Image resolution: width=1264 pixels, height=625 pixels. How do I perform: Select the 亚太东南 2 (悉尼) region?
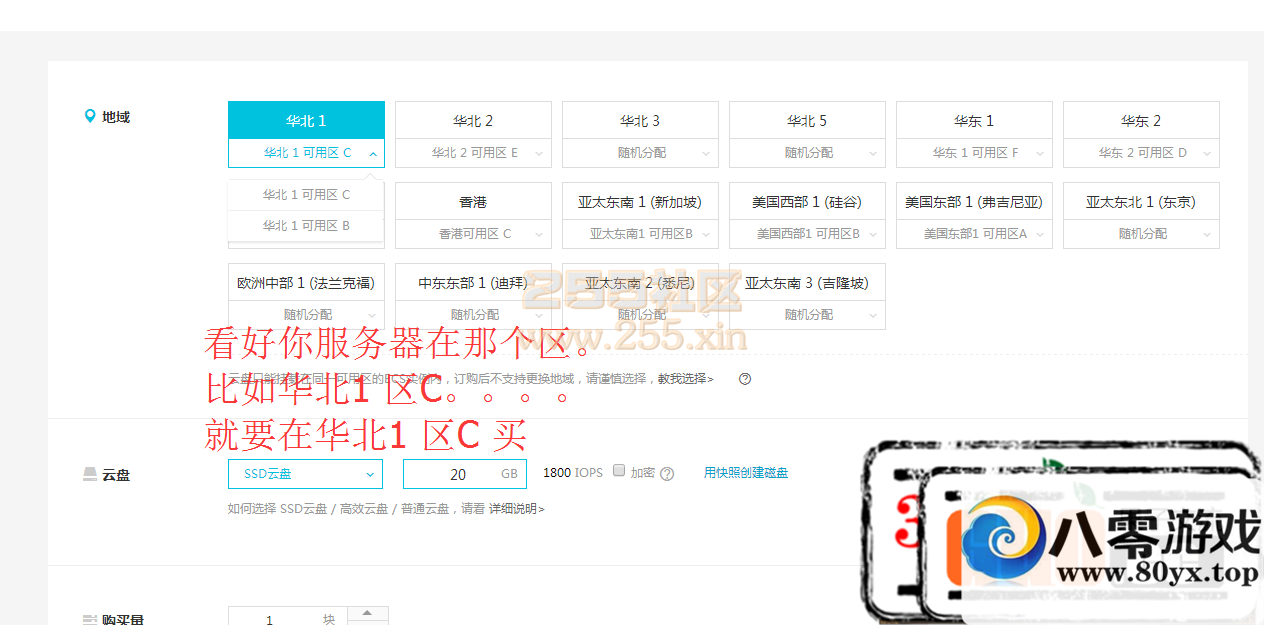(640, 282)
